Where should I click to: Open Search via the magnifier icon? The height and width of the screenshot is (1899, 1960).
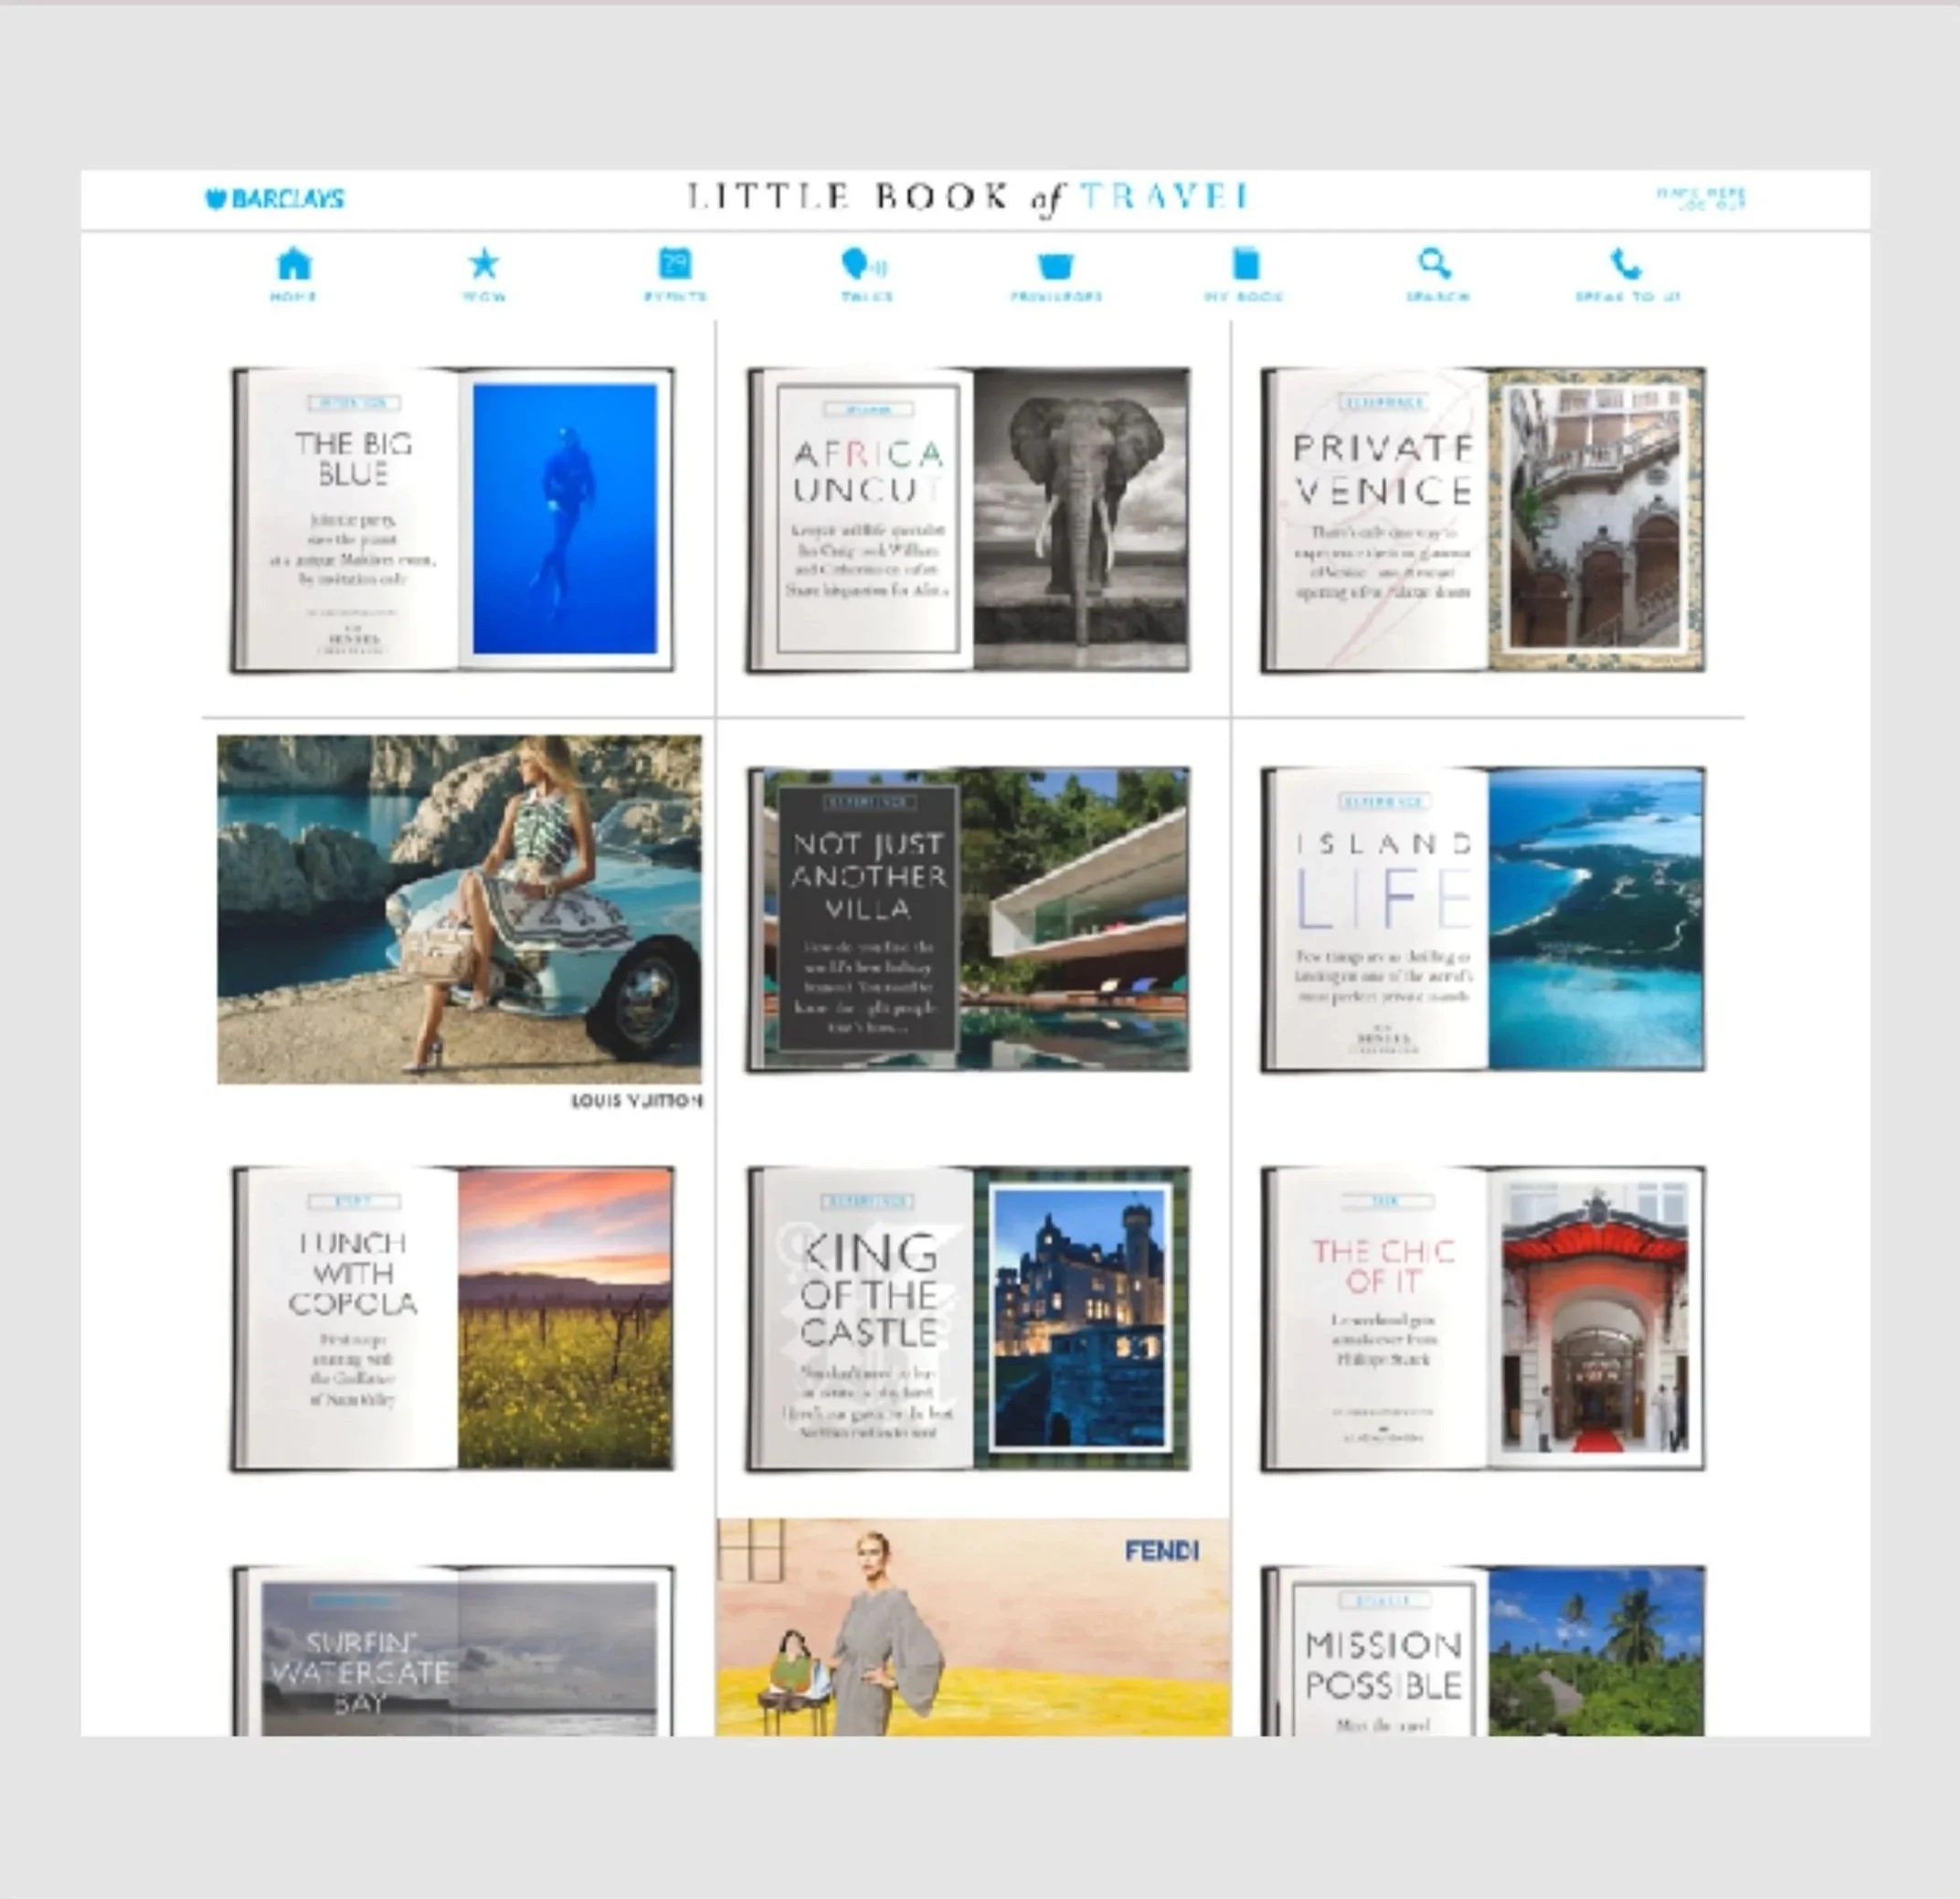pos(1435,264)
